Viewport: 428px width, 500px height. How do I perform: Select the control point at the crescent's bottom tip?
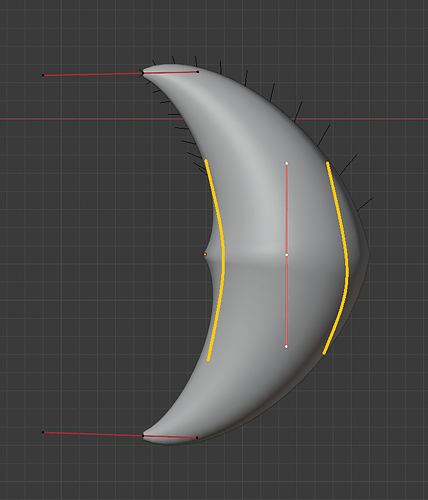pos(143,435)
